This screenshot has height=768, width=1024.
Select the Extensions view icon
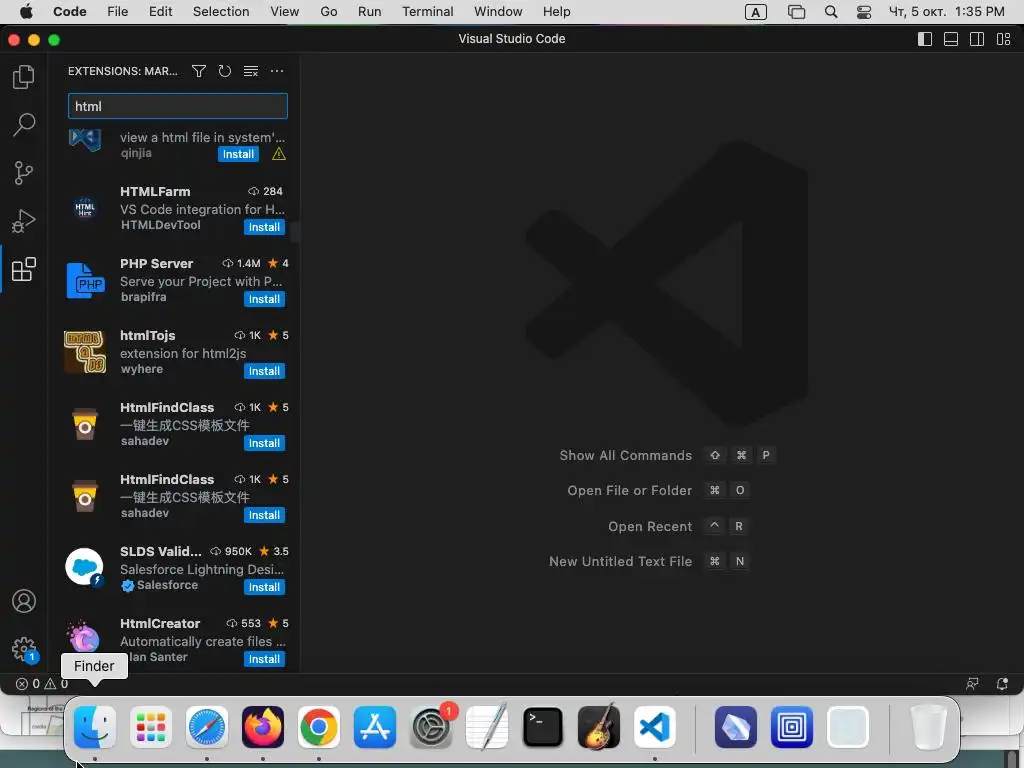[24, 269]
